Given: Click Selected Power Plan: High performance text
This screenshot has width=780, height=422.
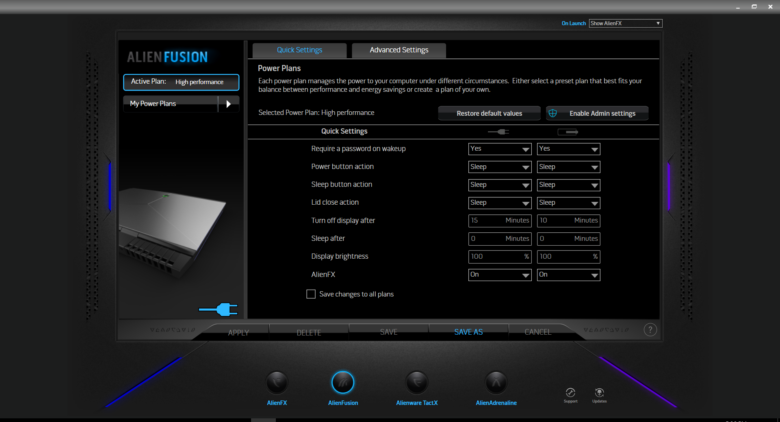Looking at the screenshot, I should click(x=316, y=112).
